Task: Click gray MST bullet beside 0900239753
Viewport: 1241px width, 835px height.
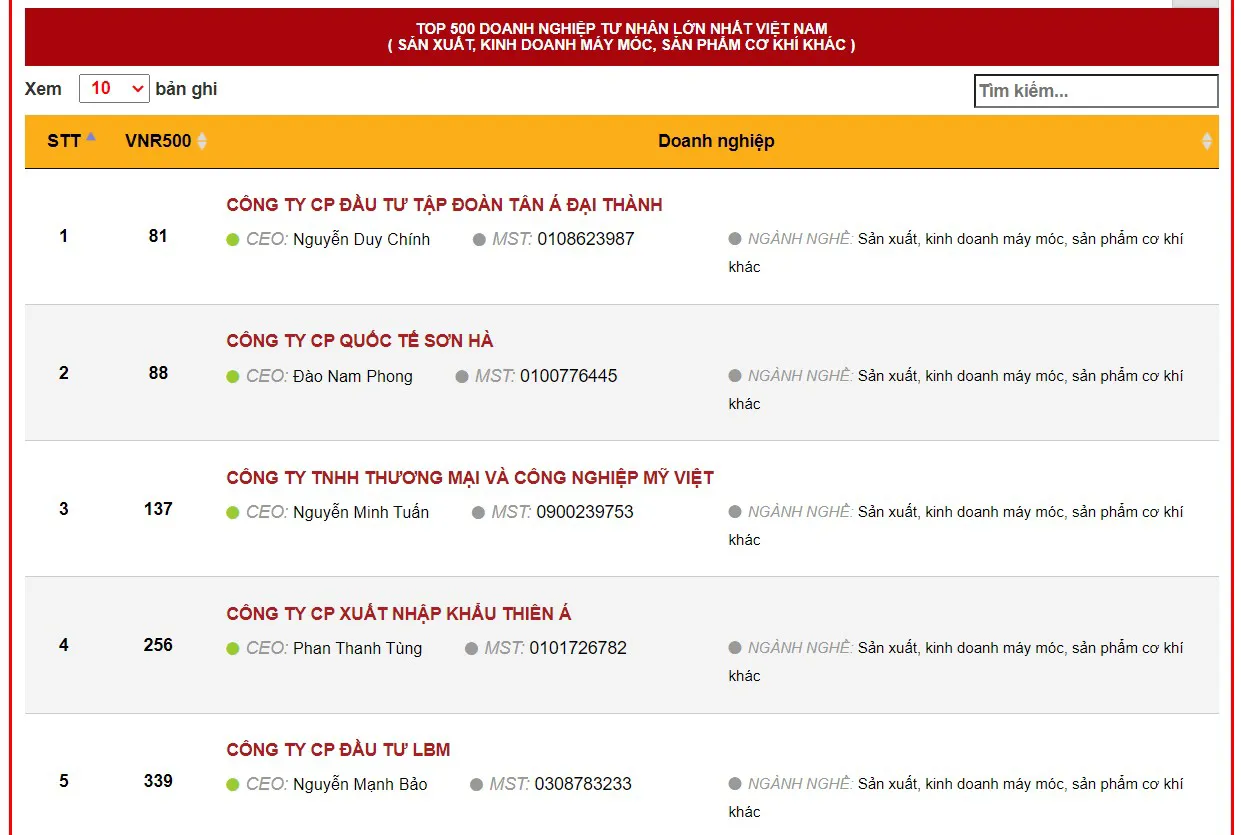Action: [x=478, y=513]
